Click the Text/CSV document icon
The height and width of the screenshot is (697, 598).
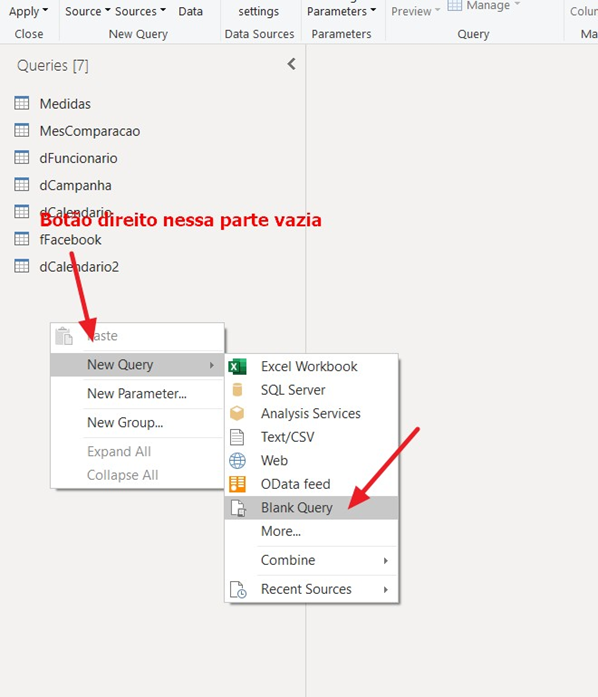coord(237,437)
